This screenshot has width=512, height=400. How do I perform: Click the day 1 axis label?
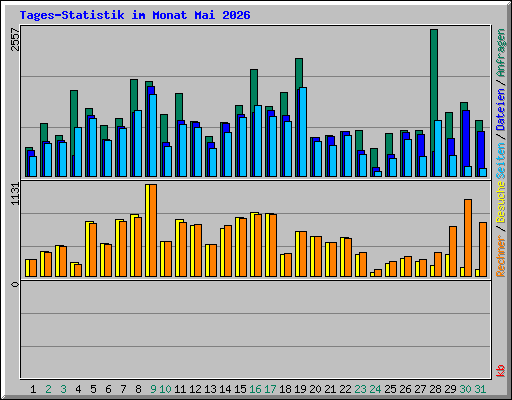pos(33,389)
